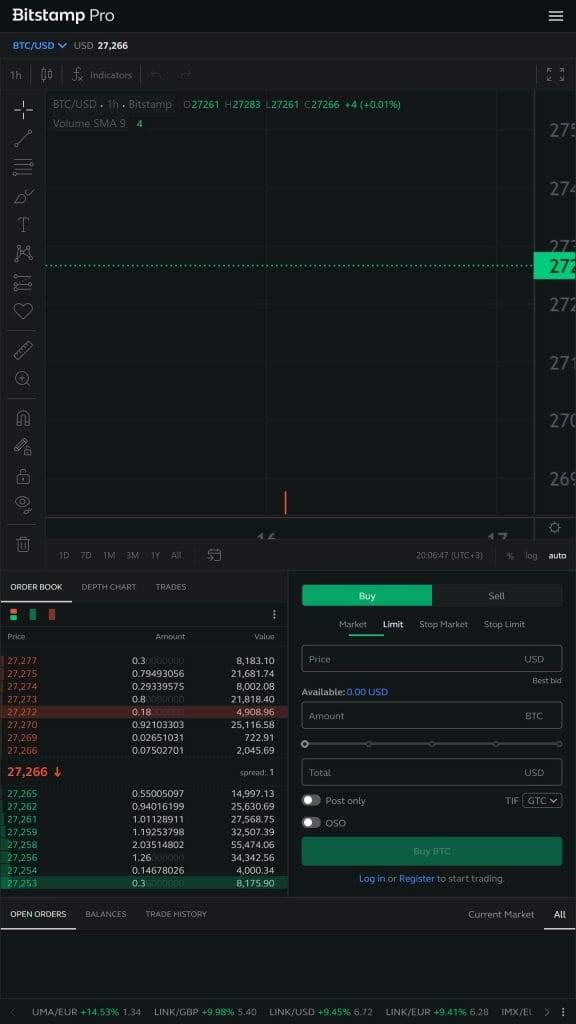Switch to the Trades tab
Screen dimensions: 576x1024
[170, 586]
